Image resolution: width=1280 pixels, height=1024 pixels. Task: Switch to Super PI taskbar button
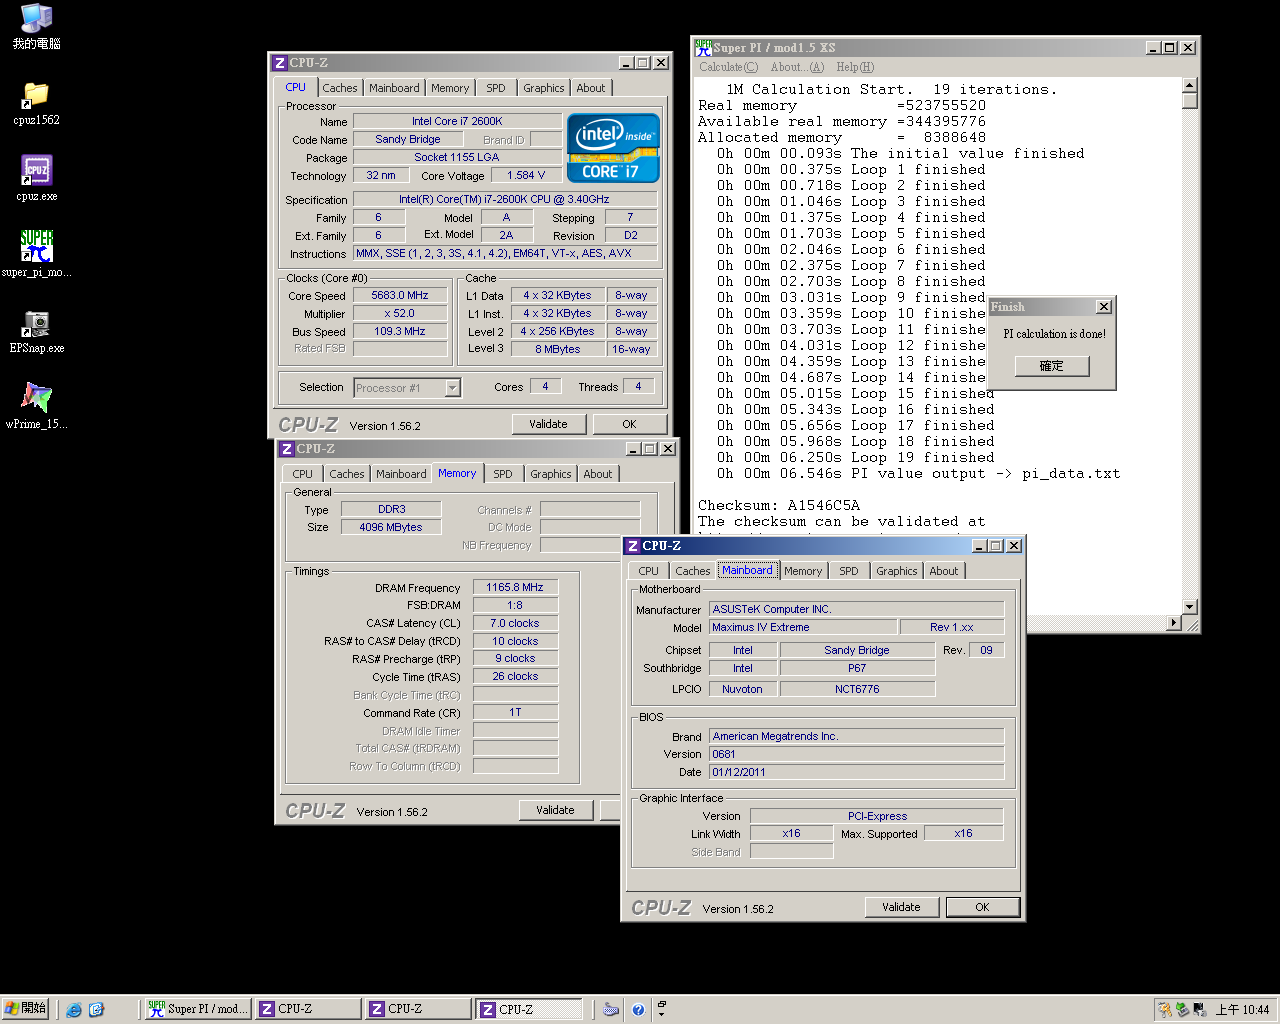click(x=199, y=1009)
